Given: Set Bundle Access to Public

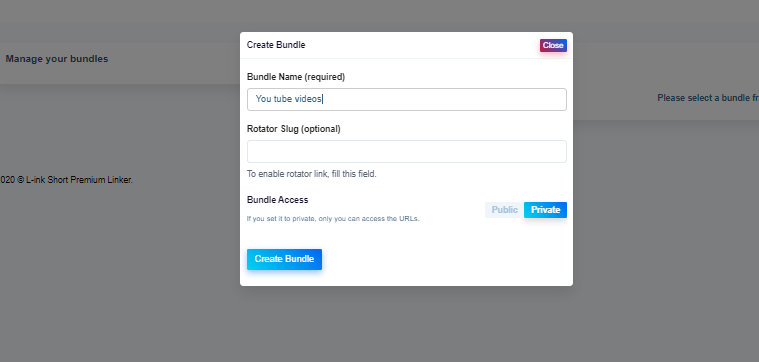Looking at the screenshot, I should (x=504, y=210).
